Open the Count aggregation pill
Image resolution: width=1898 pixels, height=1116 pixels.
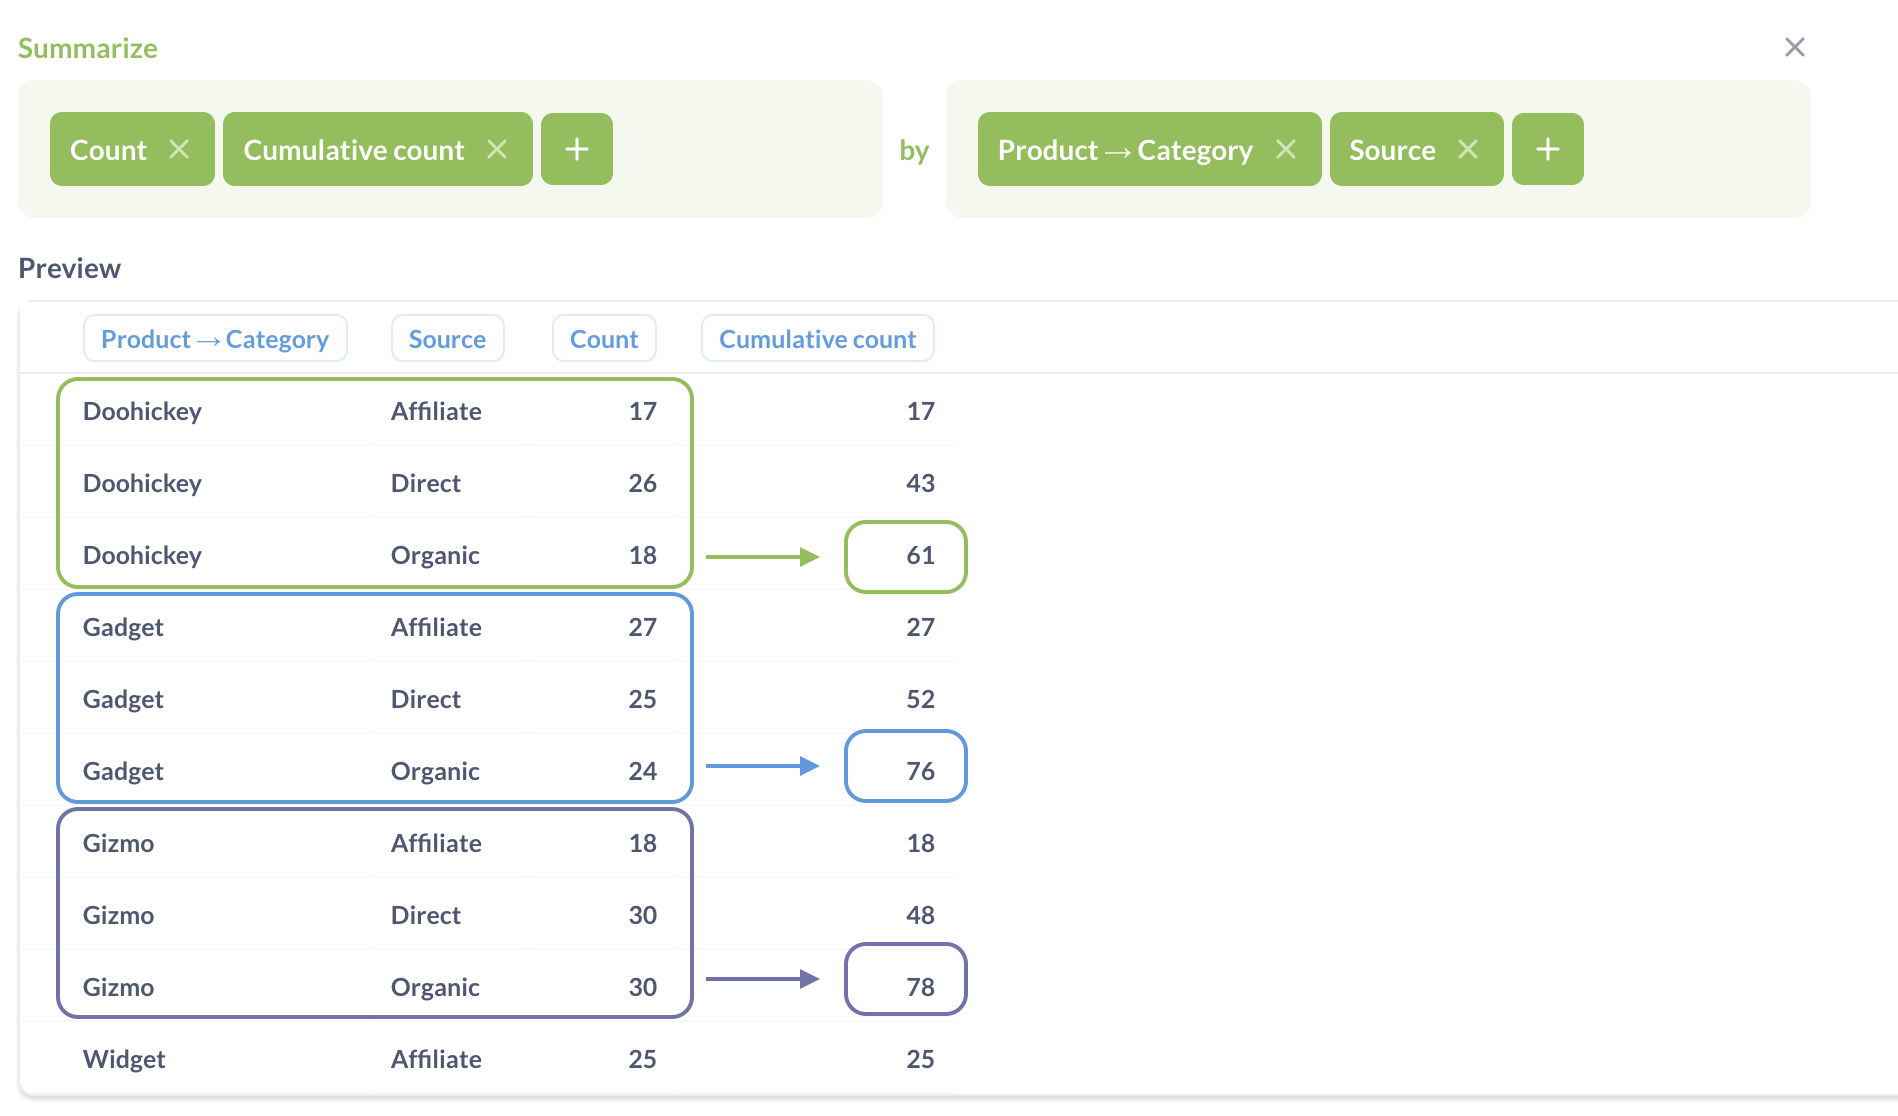click(108, 150)
